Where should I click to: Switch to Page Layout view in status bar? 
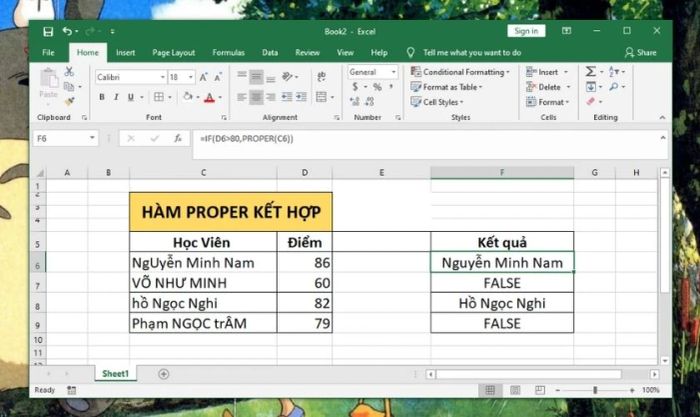515,390
